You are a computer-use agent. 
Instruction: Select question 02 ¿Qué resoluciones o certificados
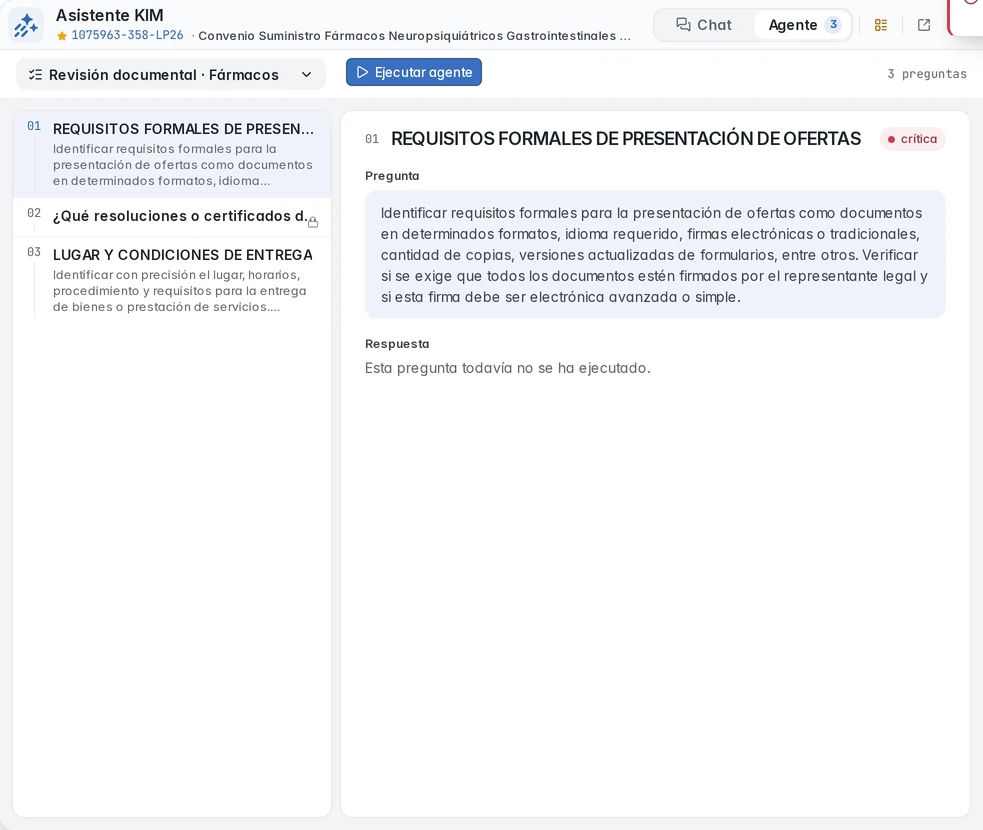pos(172,217)
